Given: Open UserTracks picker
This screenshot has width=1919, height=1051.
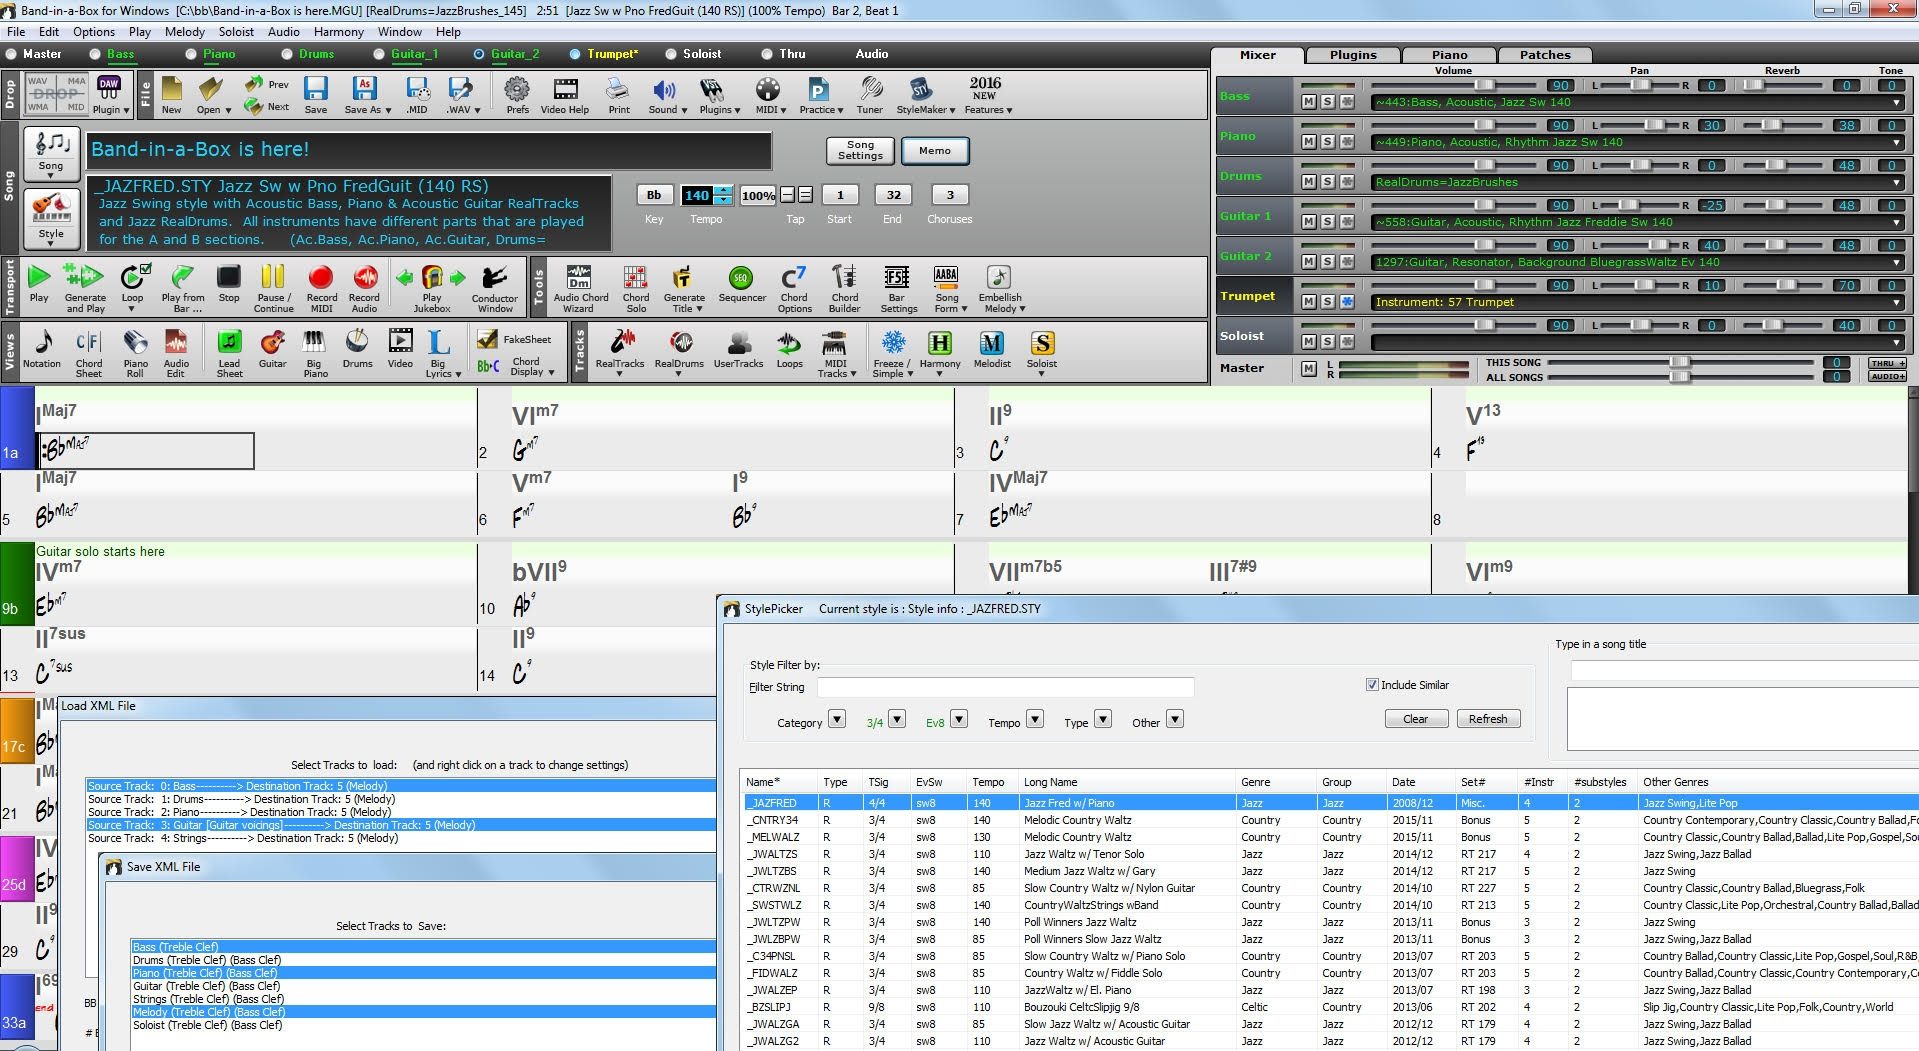Looking at the screenshot, I should click(738, 350).
